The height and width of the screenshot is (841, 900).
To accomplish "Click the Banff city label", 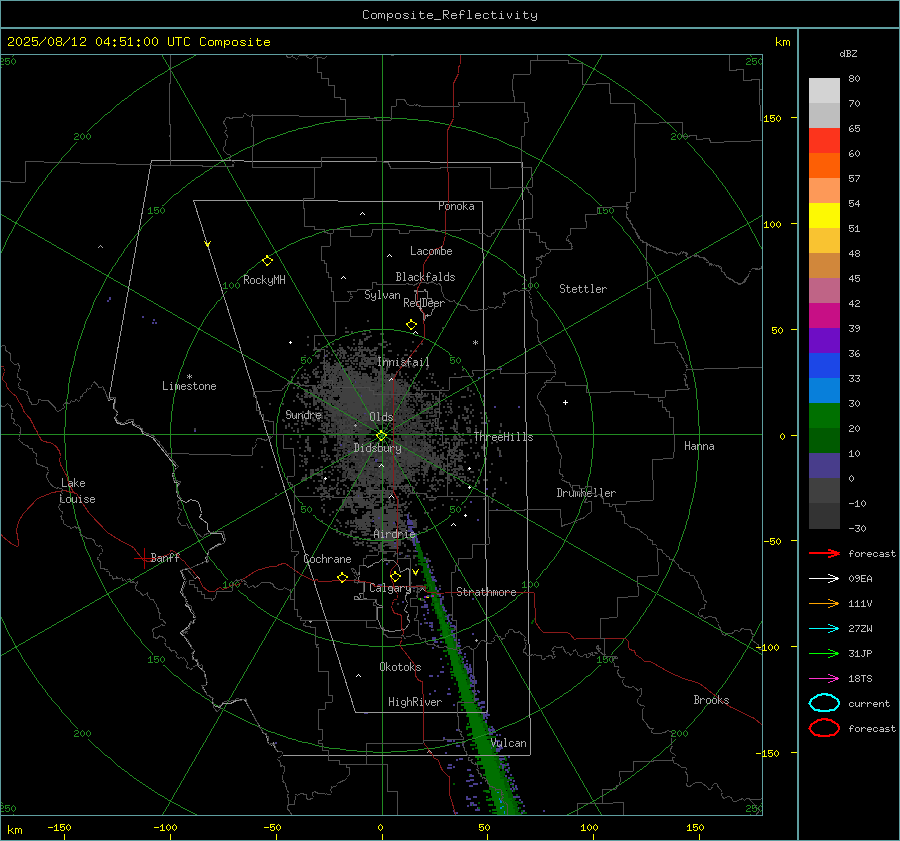I will 165,558.
